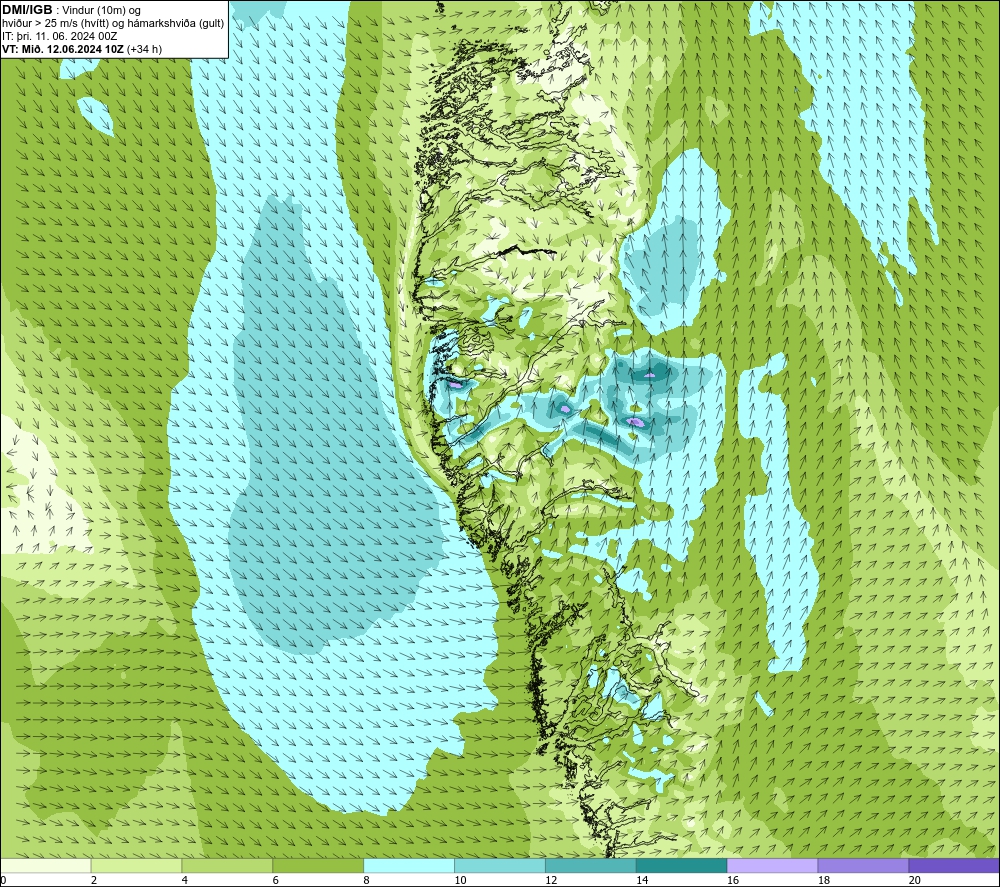The width and height of the screenshot is (1000, 887).
Task: Click the "Vindur (10m) og" caption text
Action: click(x=101, y=11)
